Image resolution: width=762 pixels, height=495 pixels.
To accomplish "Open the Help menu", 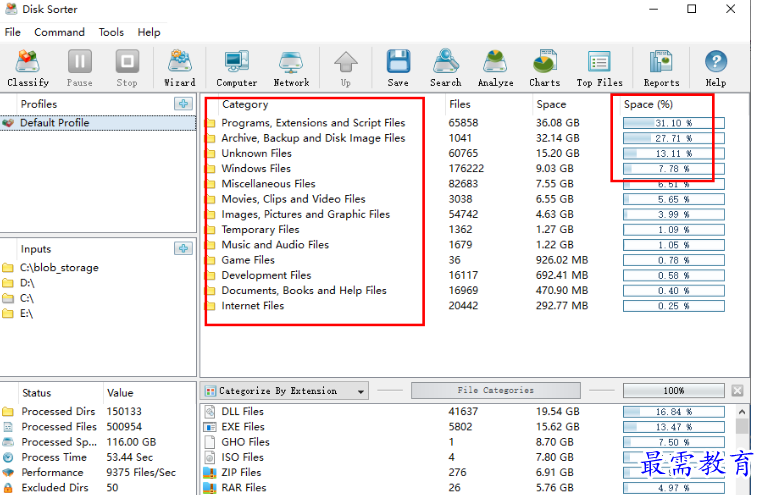I will [149, 32].
